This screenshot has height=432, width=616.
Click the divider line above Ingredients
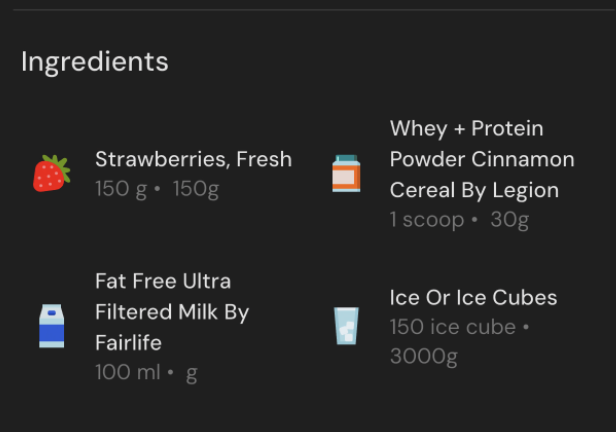click(x=308, y=10)
